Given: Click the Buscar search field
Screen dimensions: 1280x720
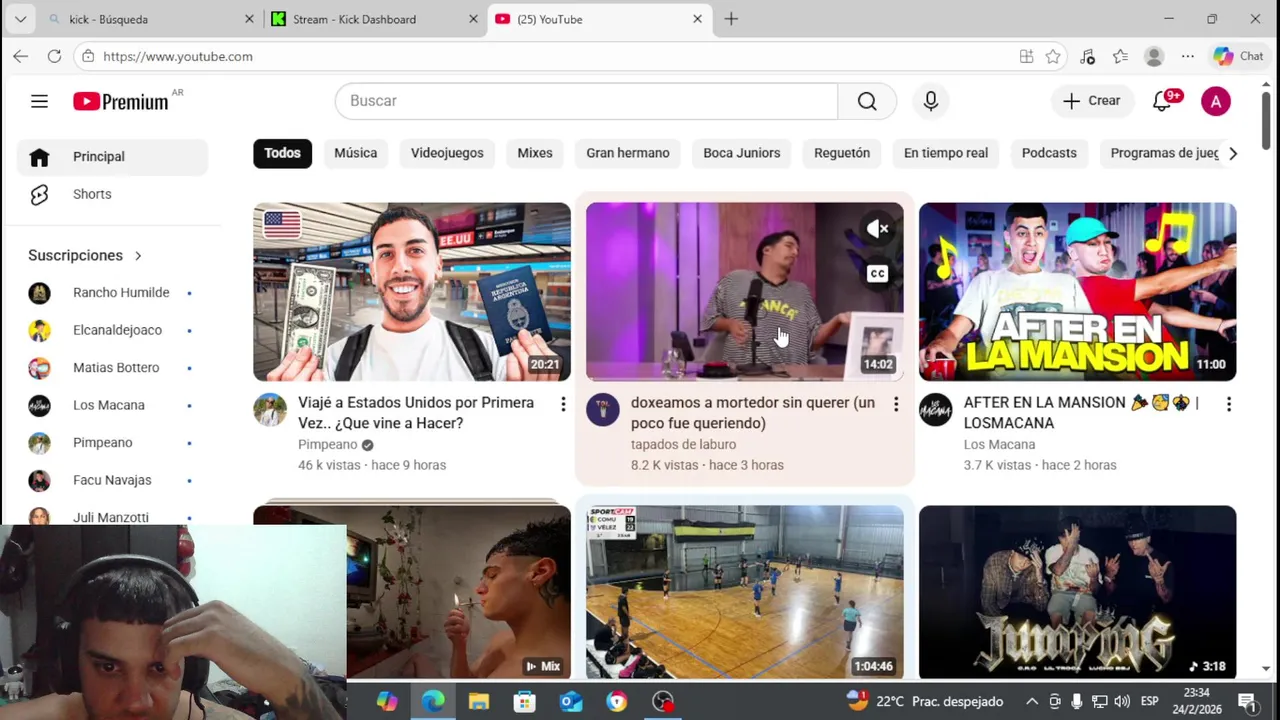Looking at the screenshot, I should tap(586, 101).
